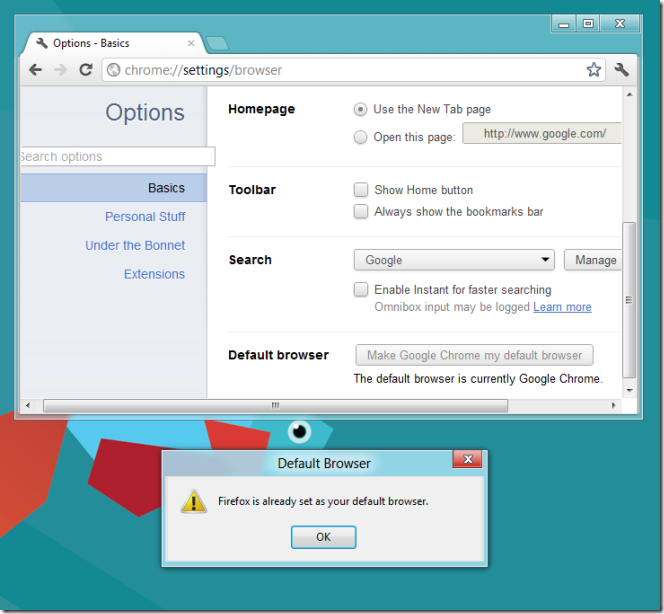Open the Chrome wrench menu

pos(622,70)
